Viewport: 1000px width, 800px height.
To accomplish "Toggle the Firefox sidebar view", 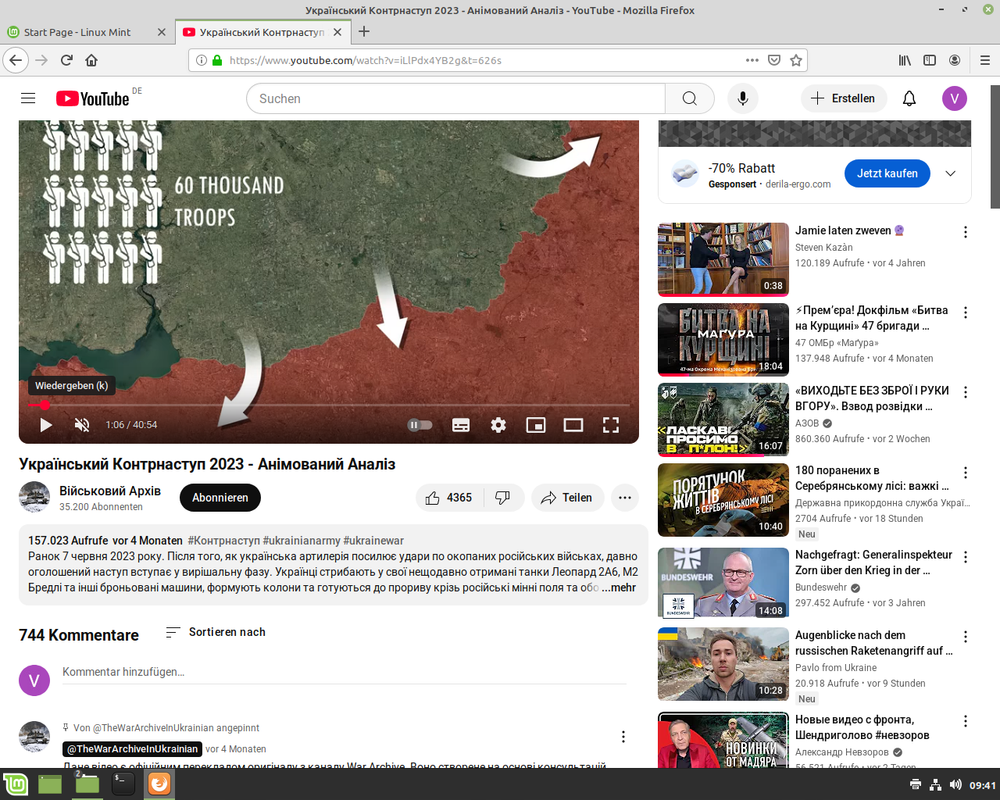I will (930, 60).
